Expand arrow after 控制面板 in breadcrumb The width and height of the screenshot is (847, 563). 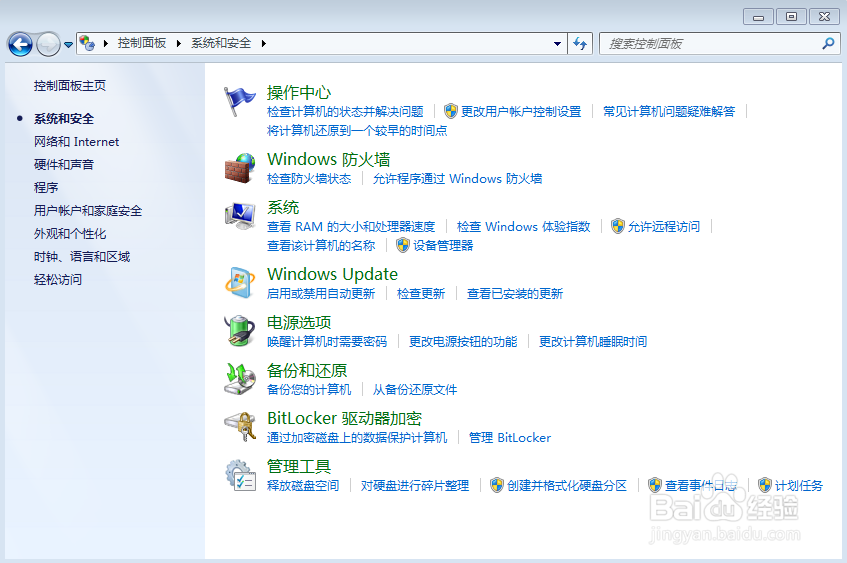point(179,43)
